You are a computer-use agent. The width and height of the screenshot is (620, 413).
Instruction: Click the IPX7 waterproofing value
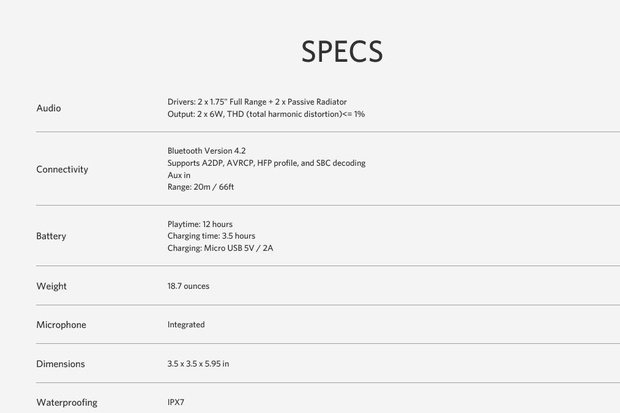[176, 402]
